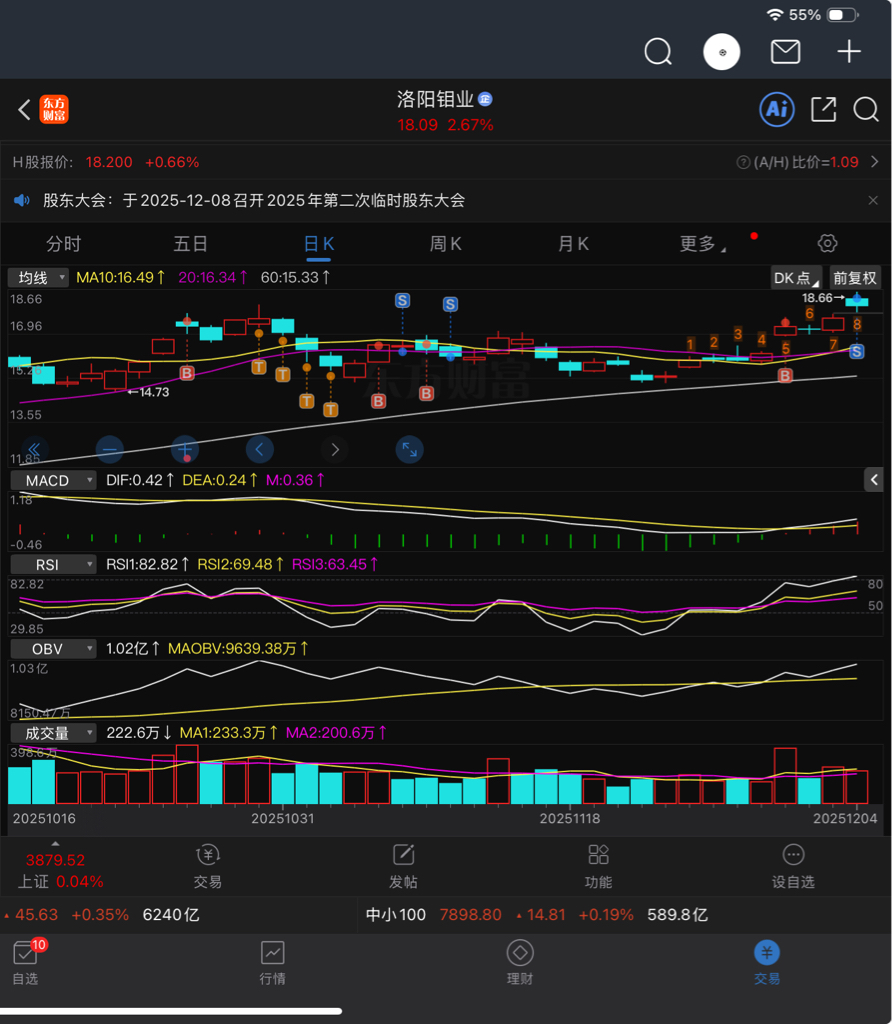Tap the white round floating button
This screenshot has width=892, height=1024.
click(722, 52)
